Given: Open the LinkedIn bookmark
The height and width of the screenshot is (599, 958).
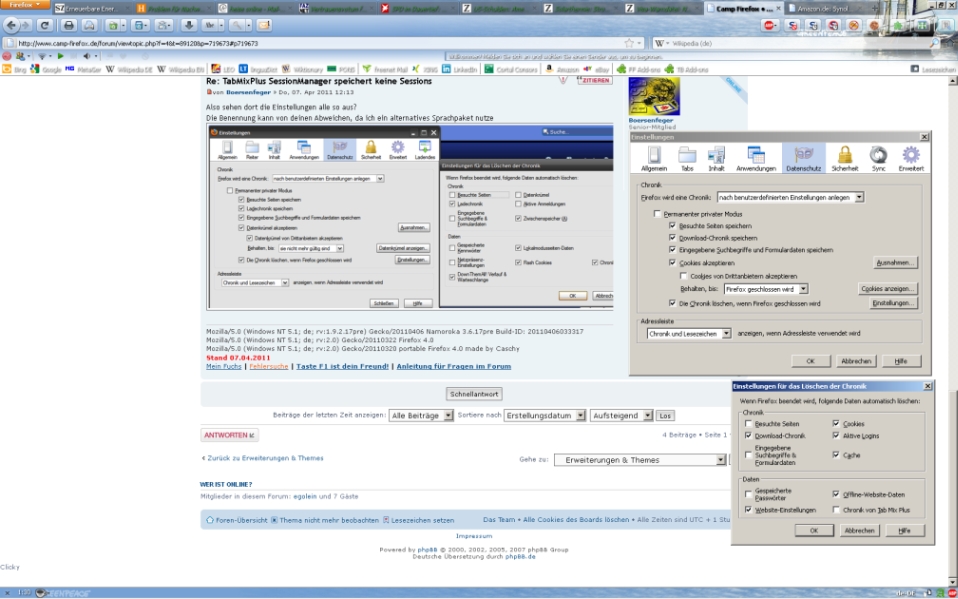Looking at the screenshot, I should coord(459,70).
